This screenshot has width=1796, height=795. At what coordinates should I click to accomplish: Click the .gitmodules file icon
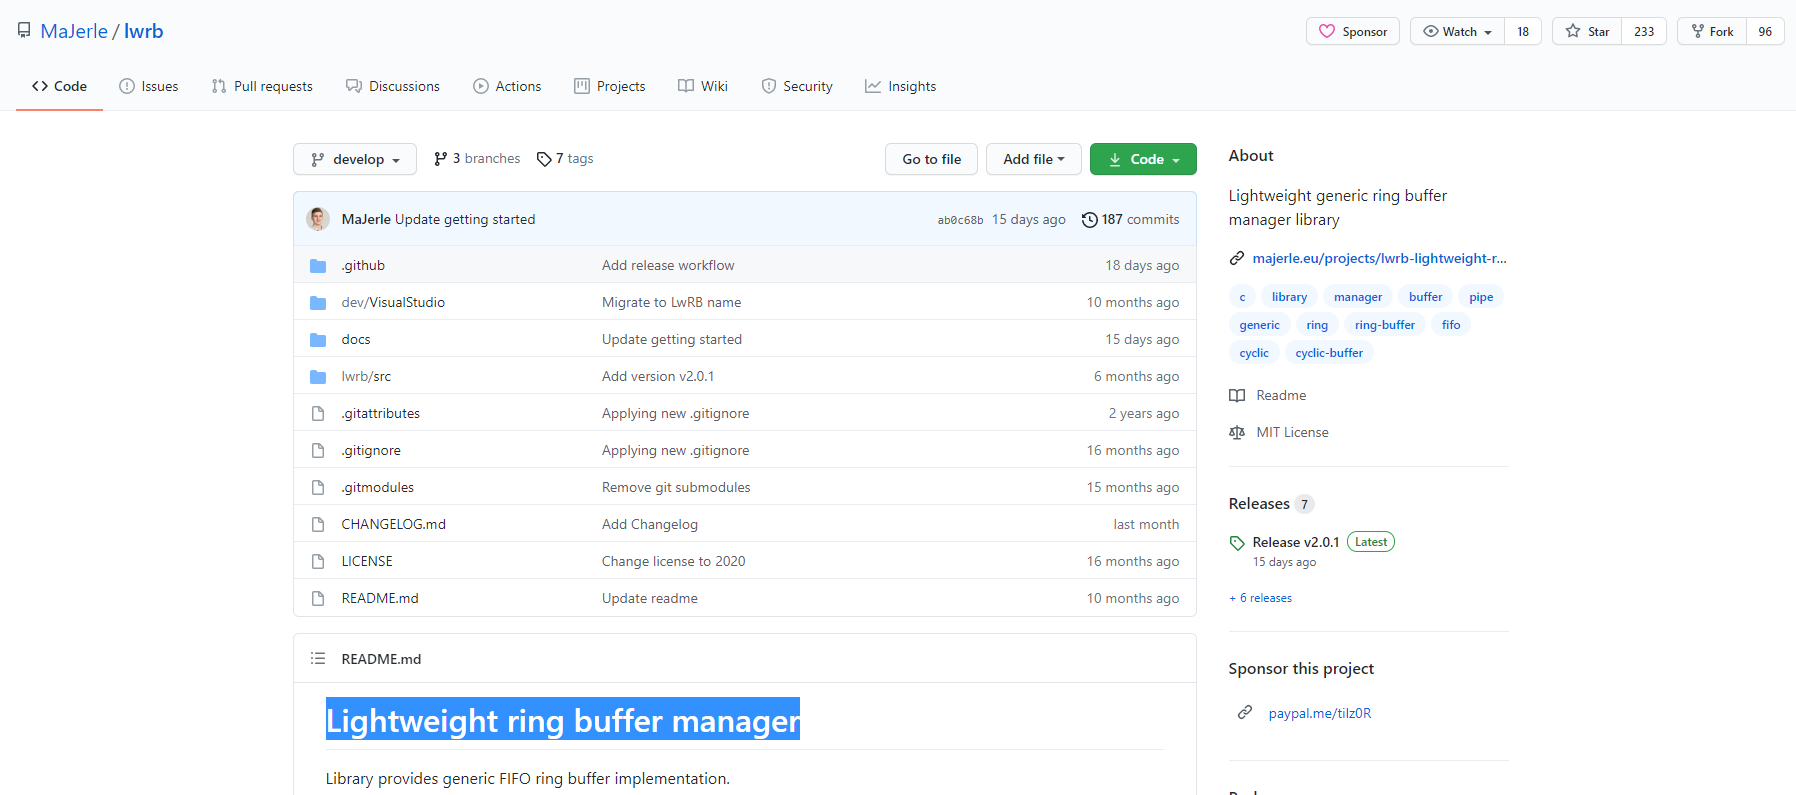(318, 488)
